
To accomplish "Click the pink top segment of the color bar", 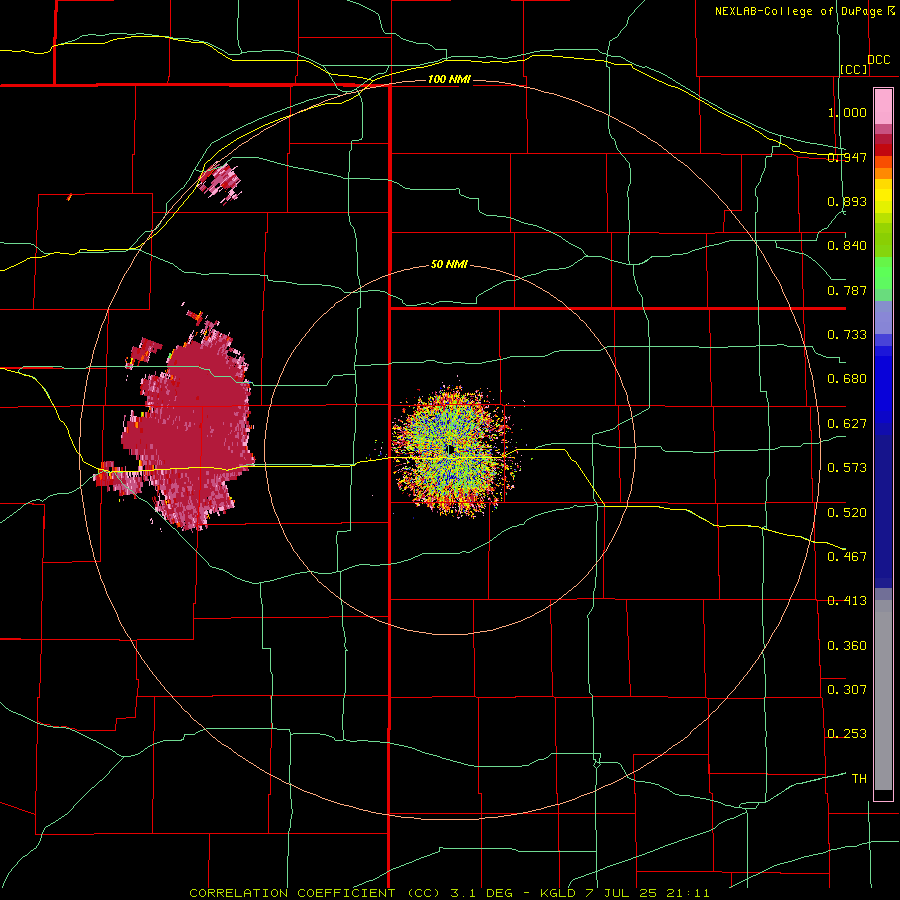I will [883, 106].
